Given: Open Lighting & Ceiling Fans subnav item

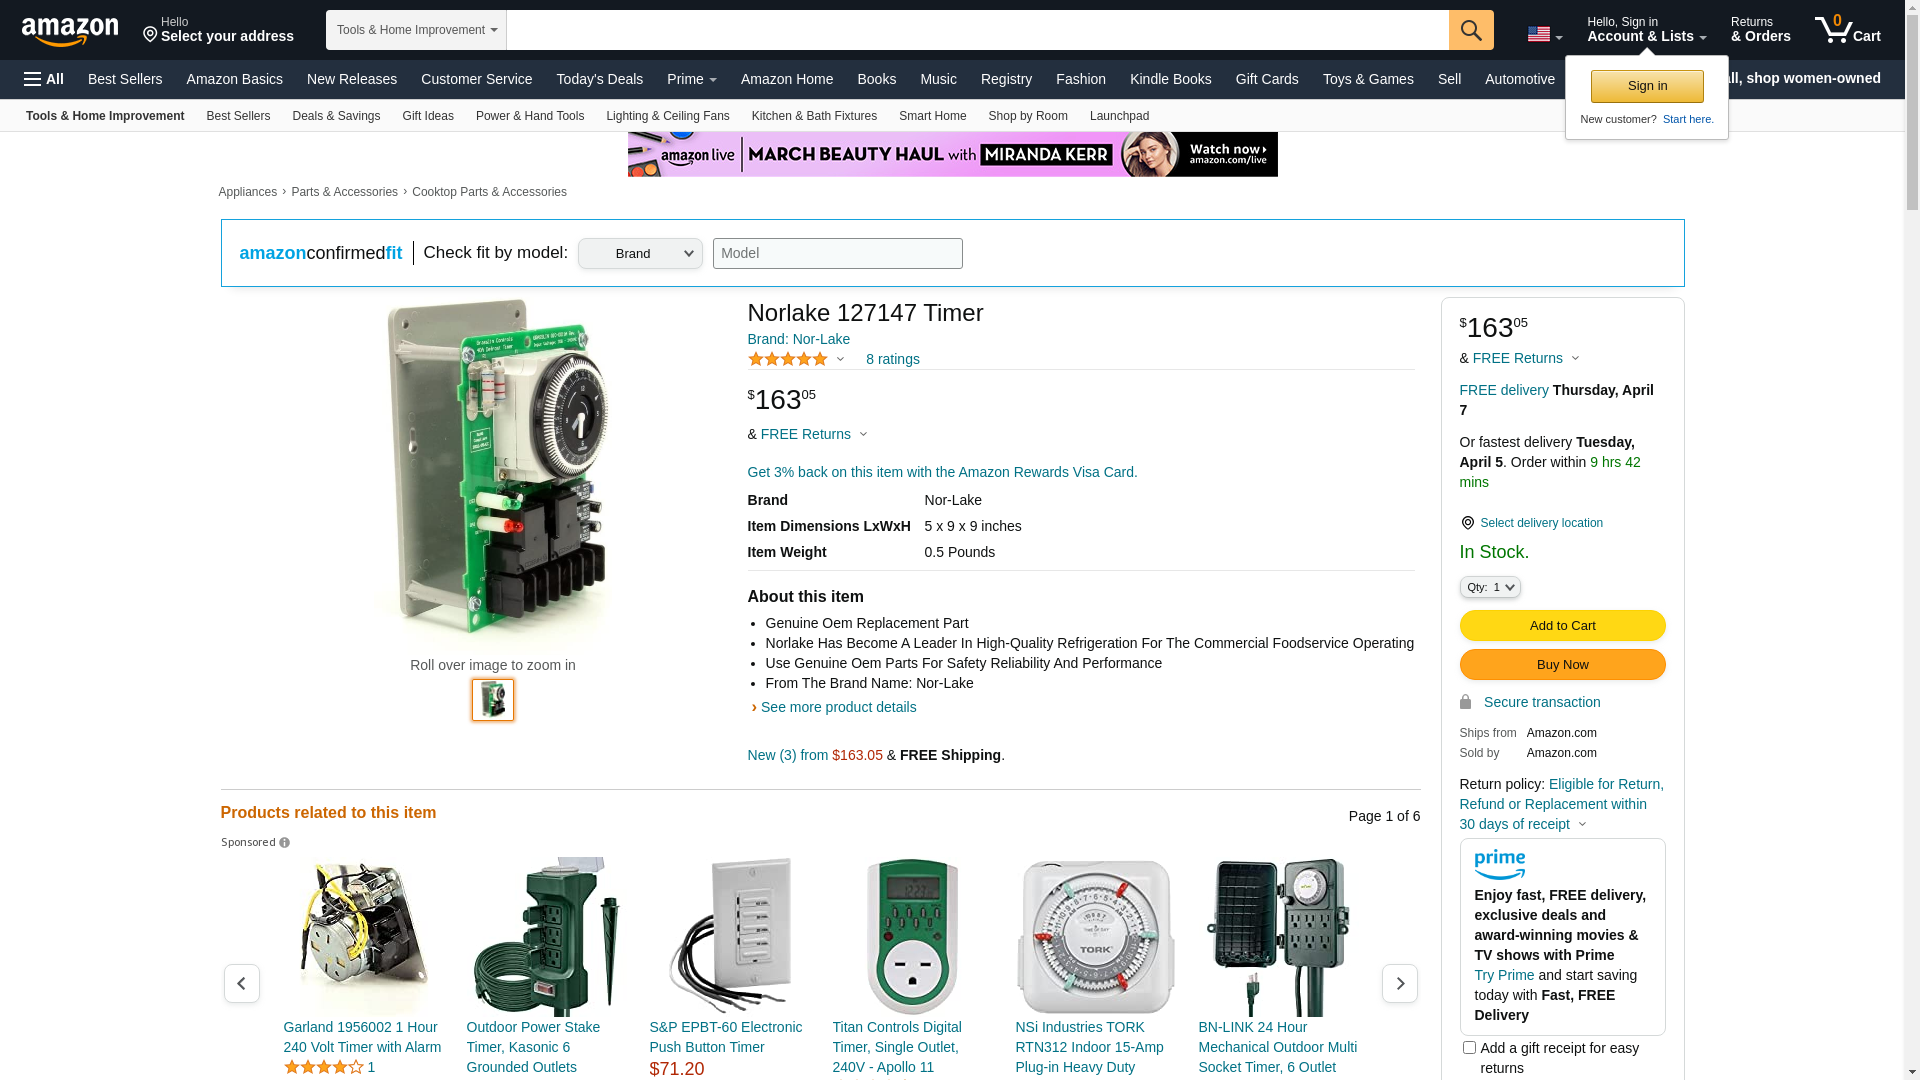Looking at the screenshot, I should tap(667, 116).
